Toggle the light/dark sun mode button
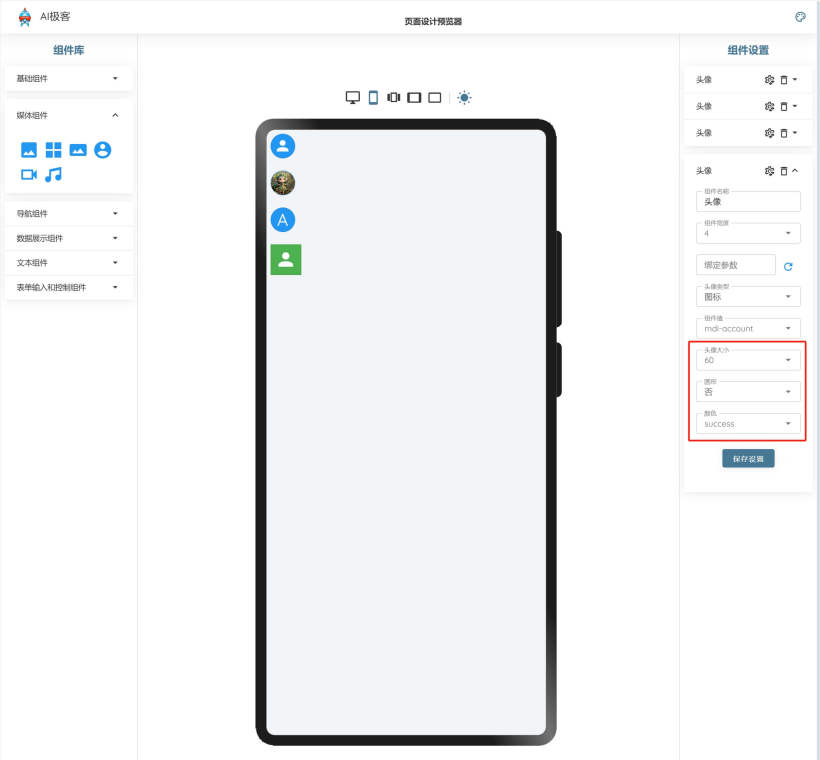 coord(464,97)
